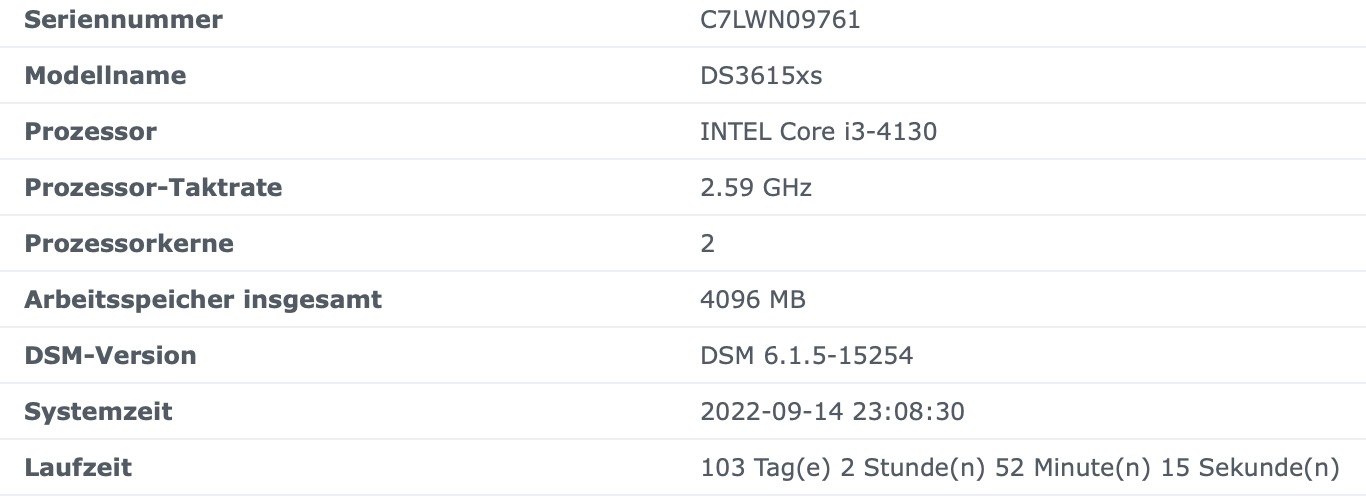Click the Prozessor row label

[x=90, y=131]
